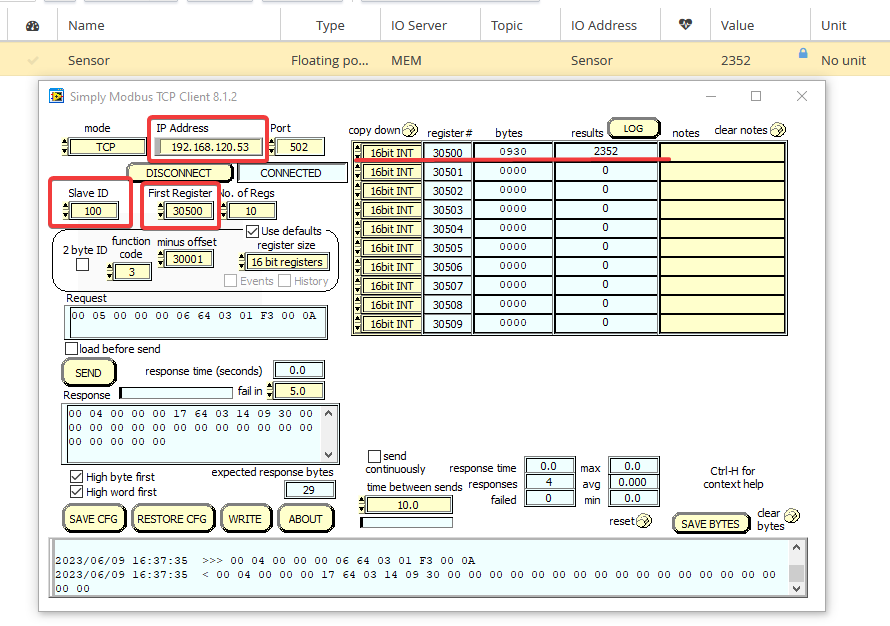Toggle the History checkbox

click(284, 281)
